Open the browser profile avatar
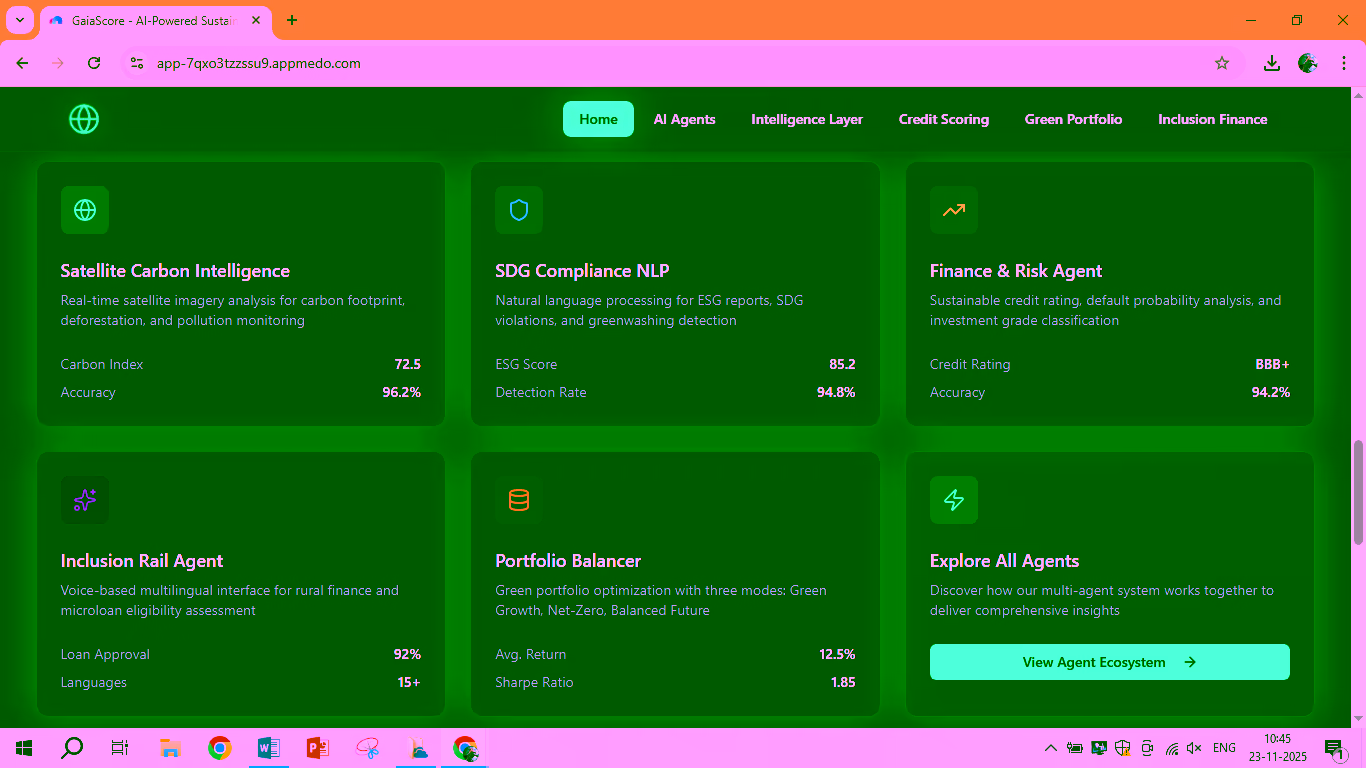The width and height of the screenshot is (1366, 768). click(x=1308, y=63)
